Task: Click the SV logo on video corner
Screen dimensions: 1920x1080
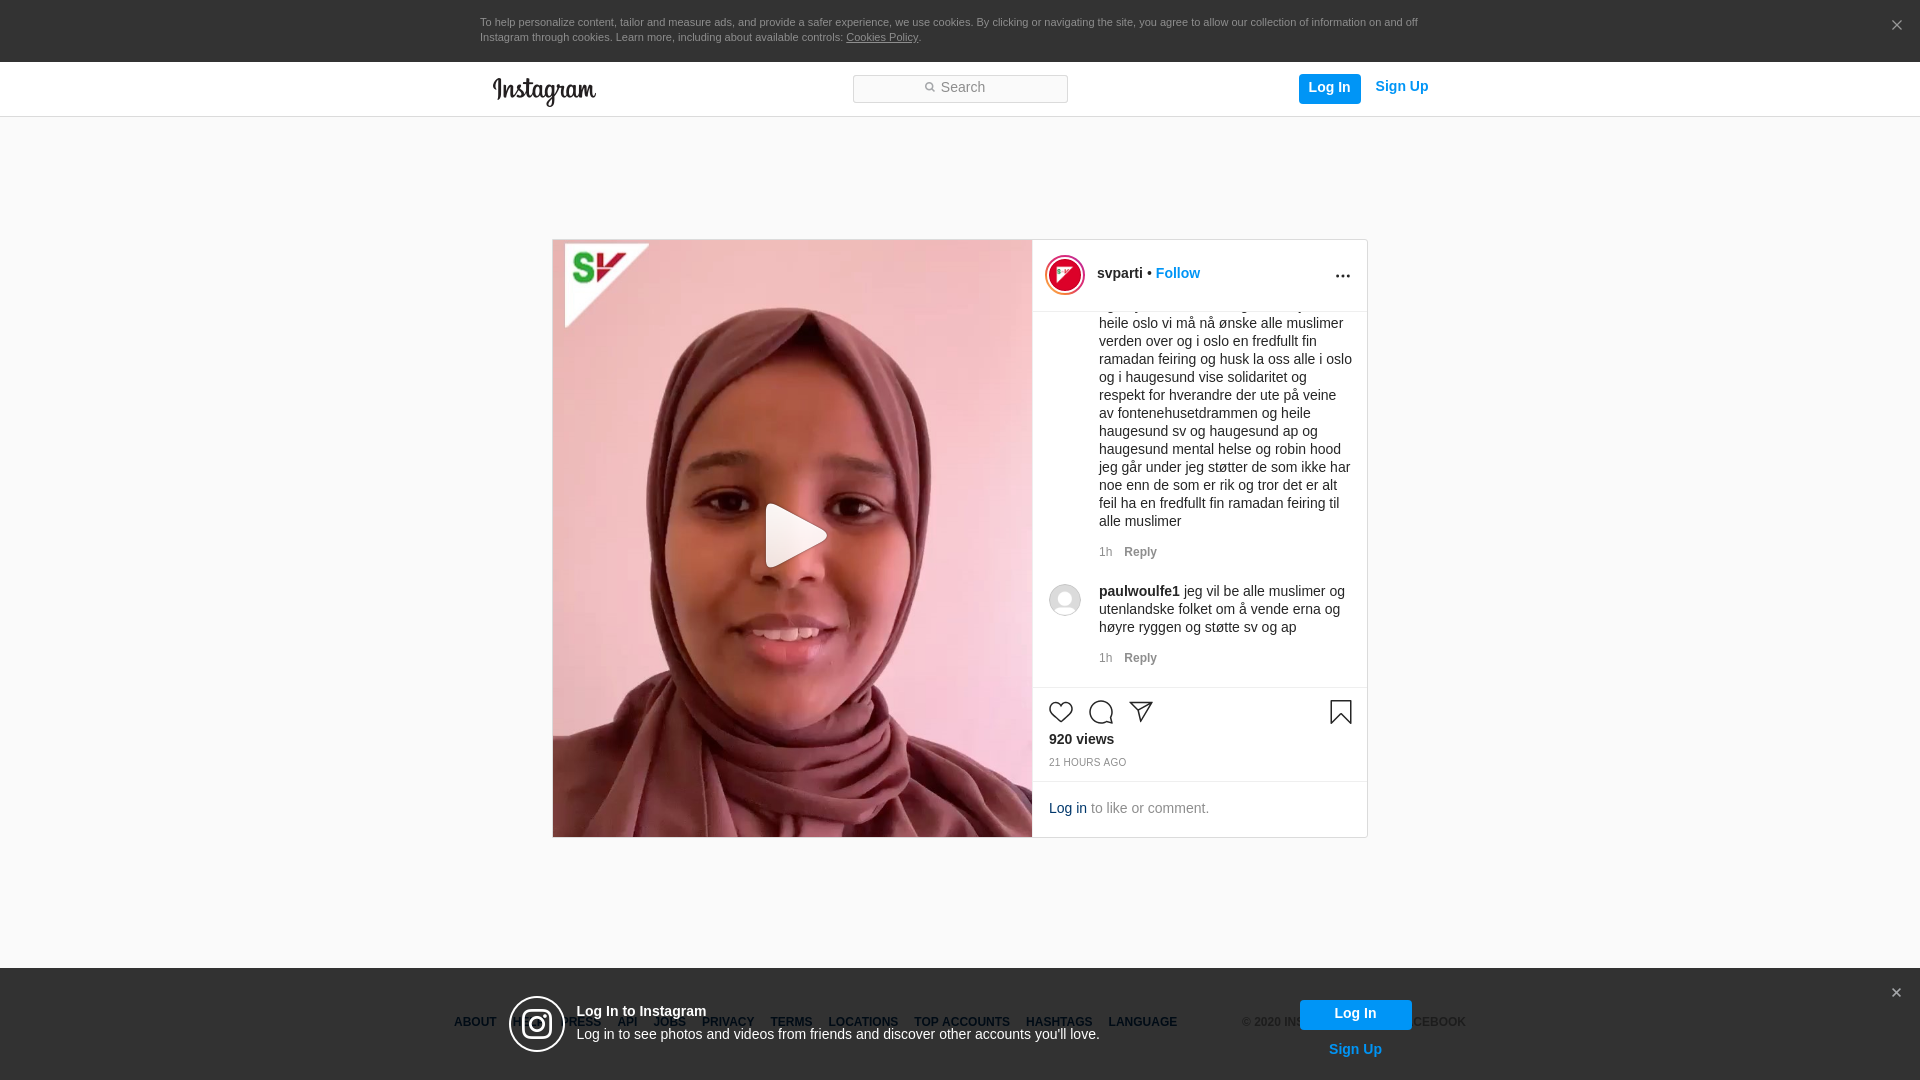Action: click(599, 268)
